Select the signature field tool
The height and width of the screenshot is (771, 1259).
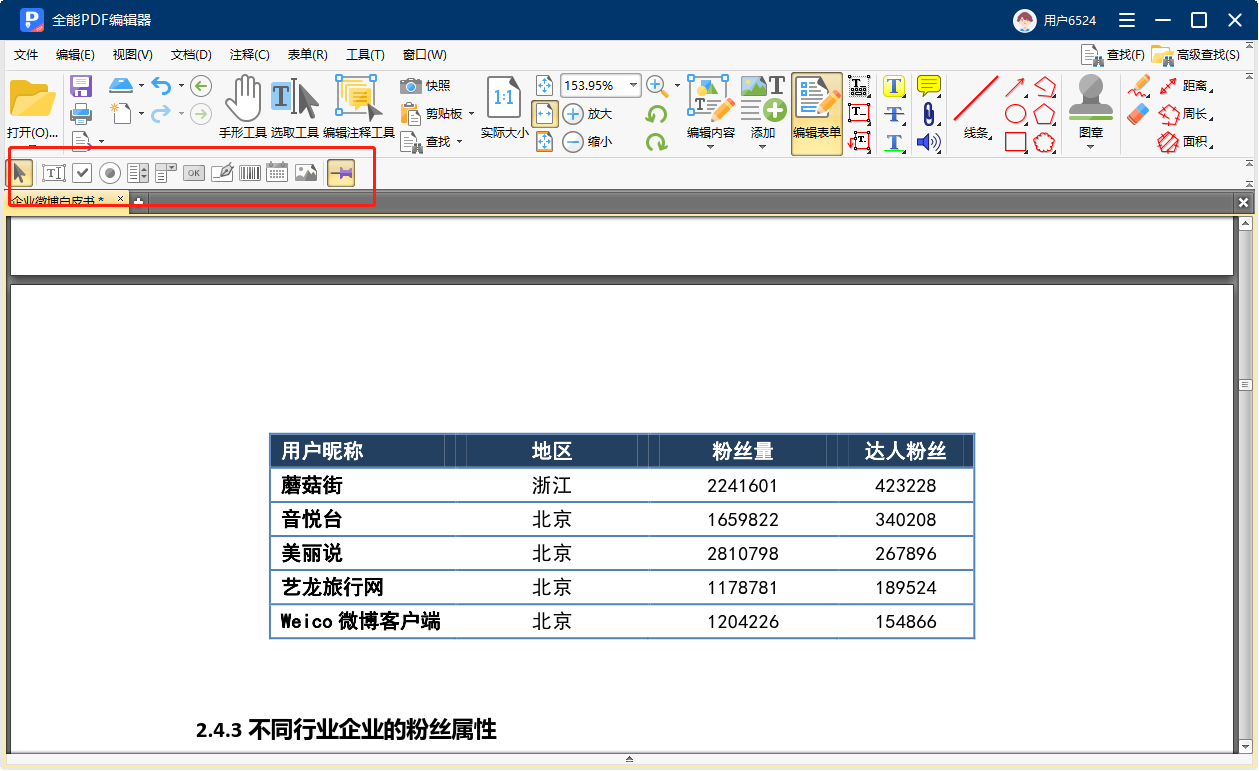click(x=222, y=173)
